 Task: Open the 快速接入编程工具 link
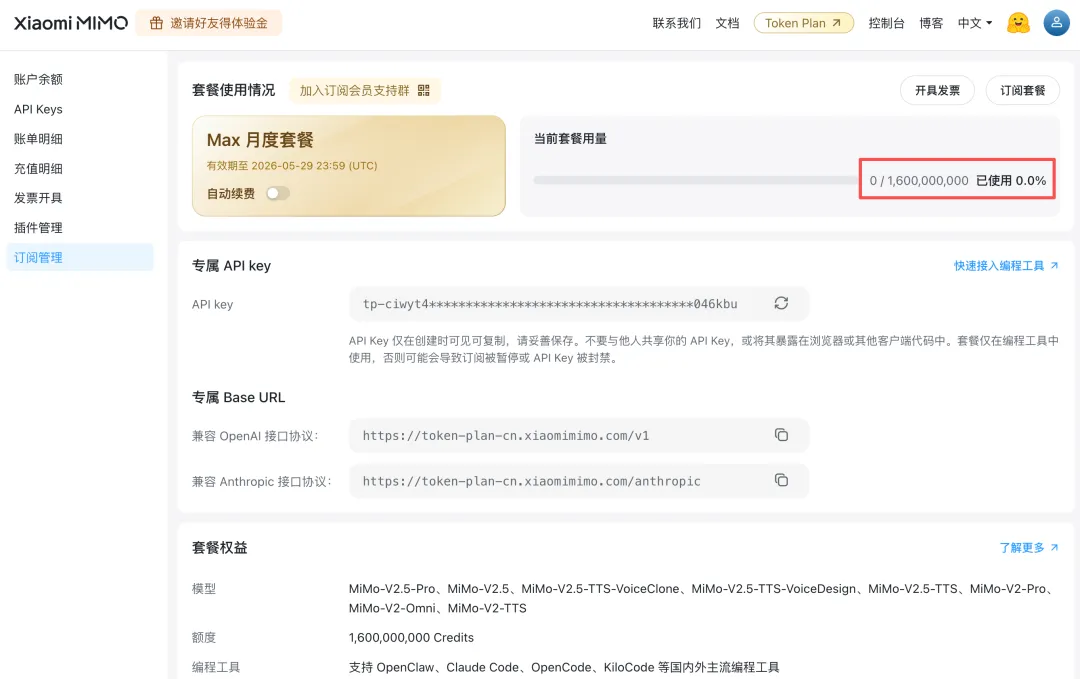click(1005, 266)
